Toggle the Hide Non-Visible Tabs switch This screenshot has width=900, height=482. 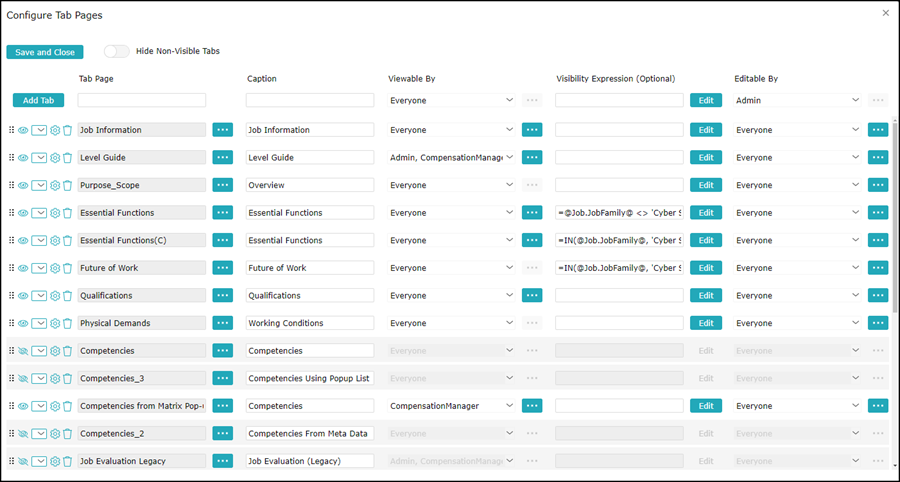tap(116, 51)
